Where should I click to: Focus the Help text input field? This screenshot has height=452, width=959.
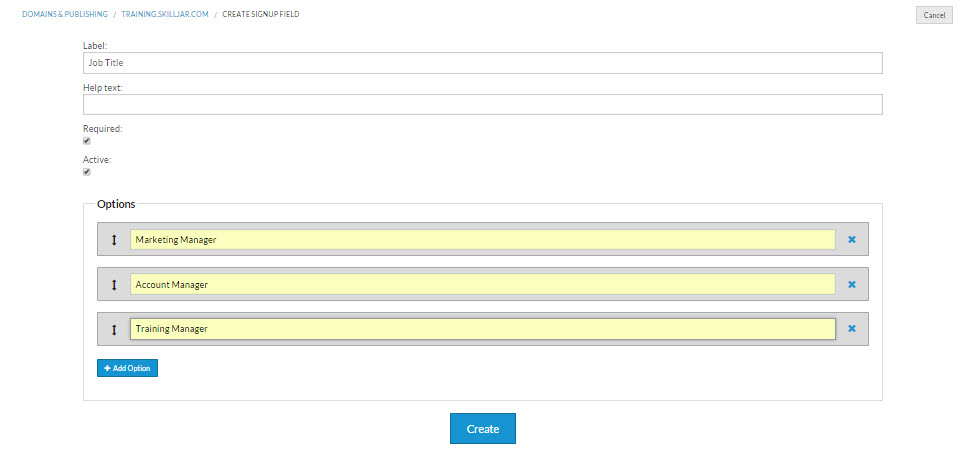point(482,104)
